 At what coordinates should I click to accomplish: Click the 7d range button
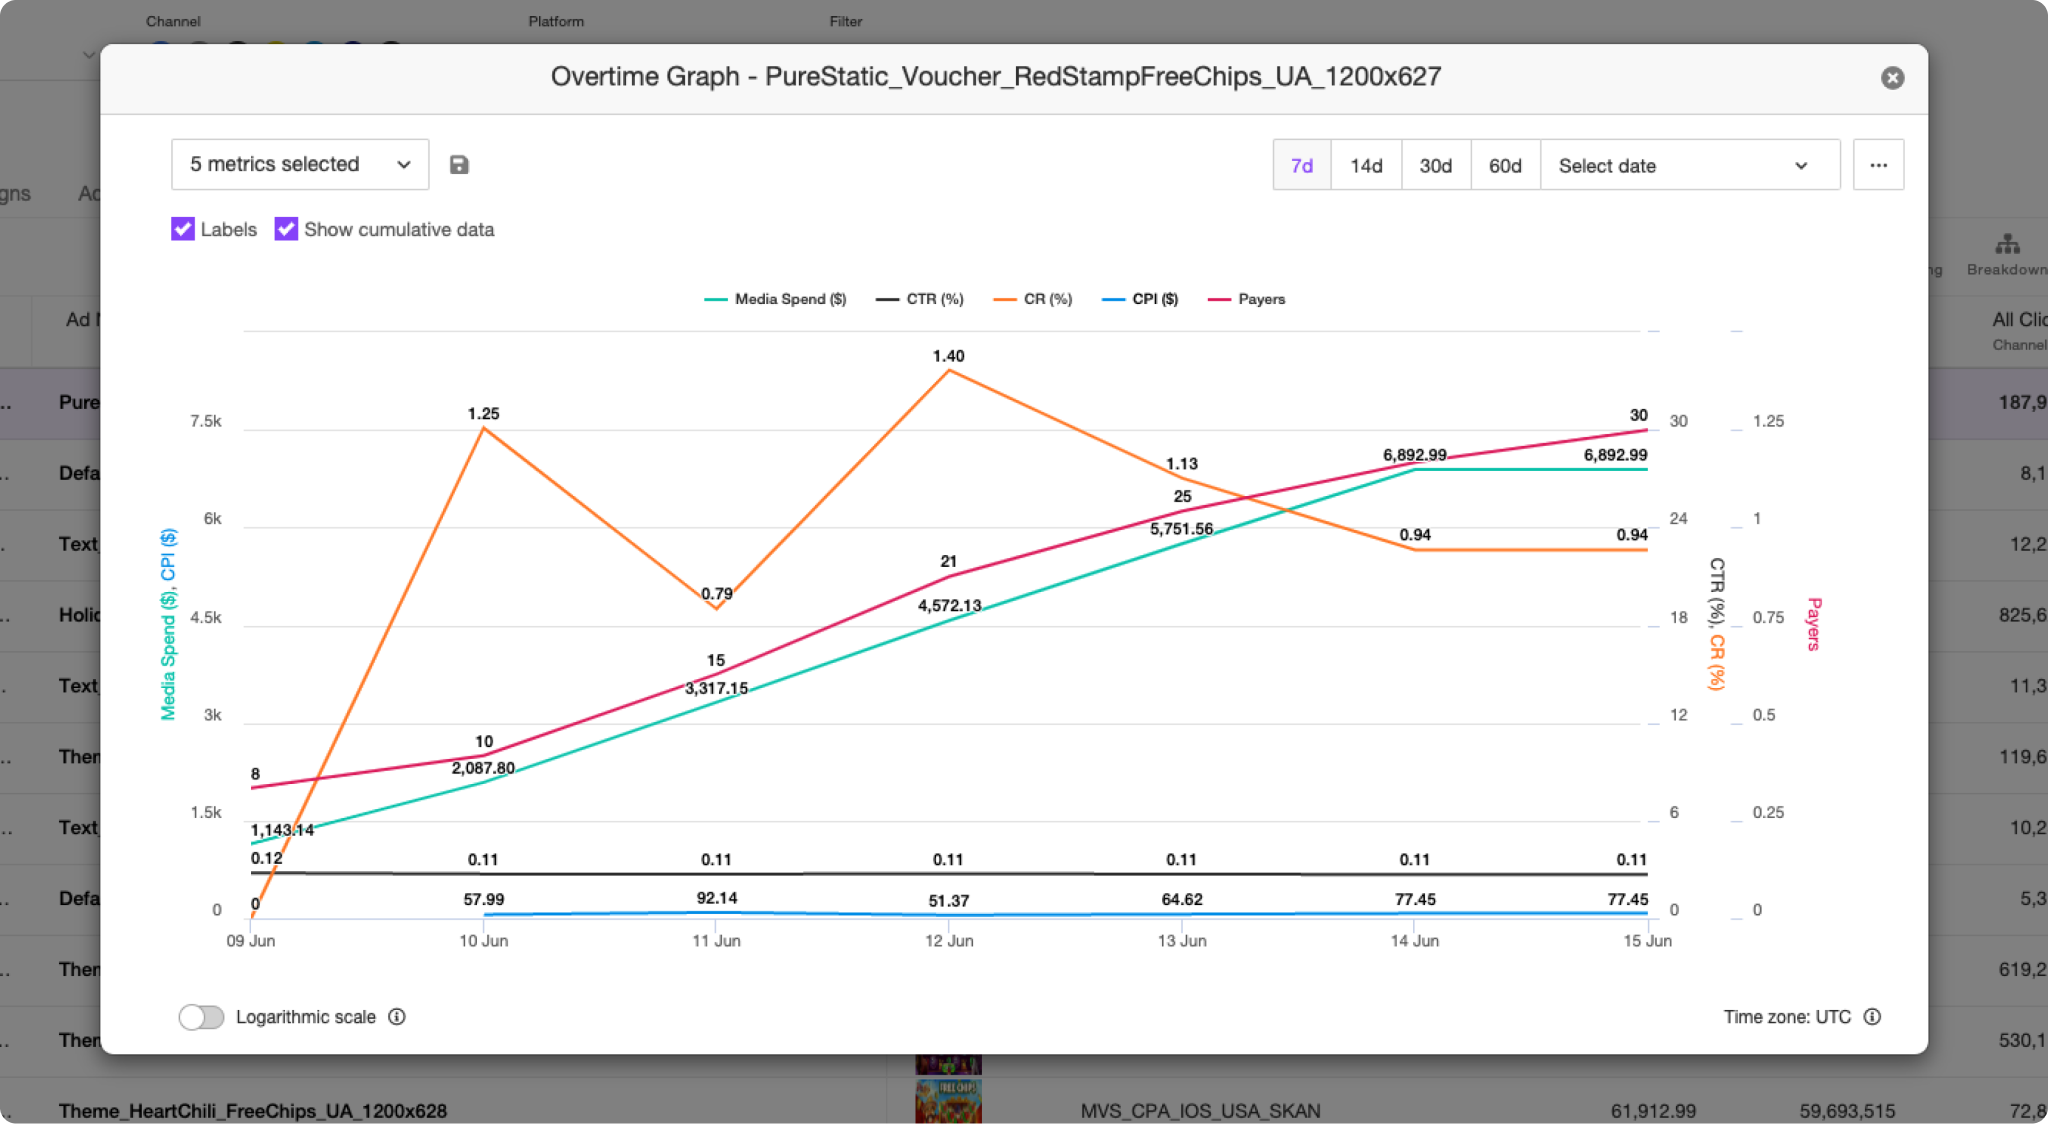[1301, 166]
